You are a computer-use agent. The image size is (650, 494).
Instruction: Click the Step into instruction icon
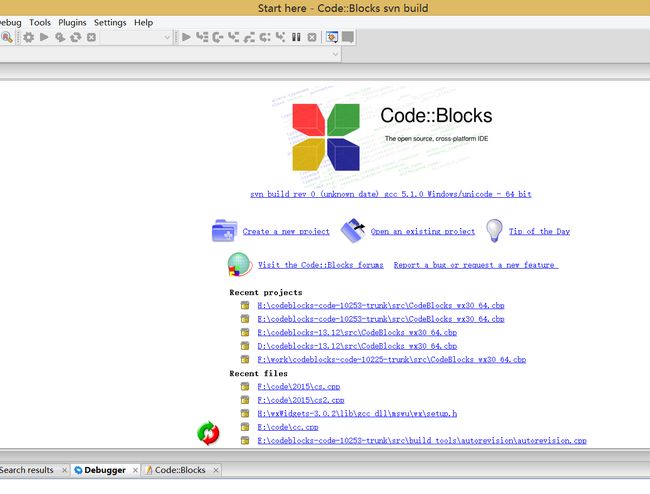coord(281,37)
